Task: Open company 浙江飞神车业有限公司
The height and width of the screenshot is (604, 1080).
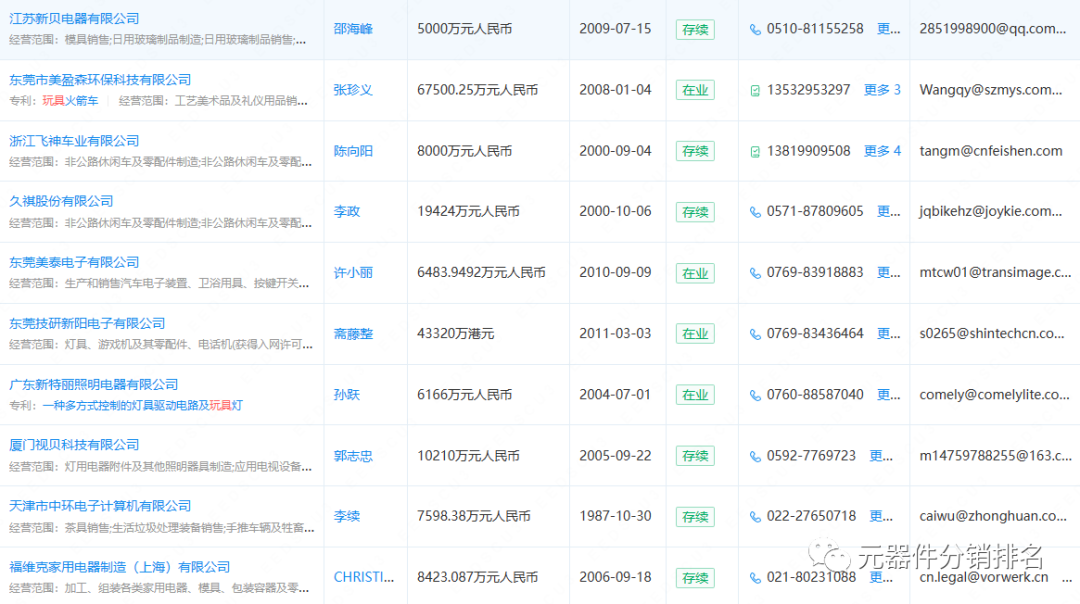Action: click(74, 140)
